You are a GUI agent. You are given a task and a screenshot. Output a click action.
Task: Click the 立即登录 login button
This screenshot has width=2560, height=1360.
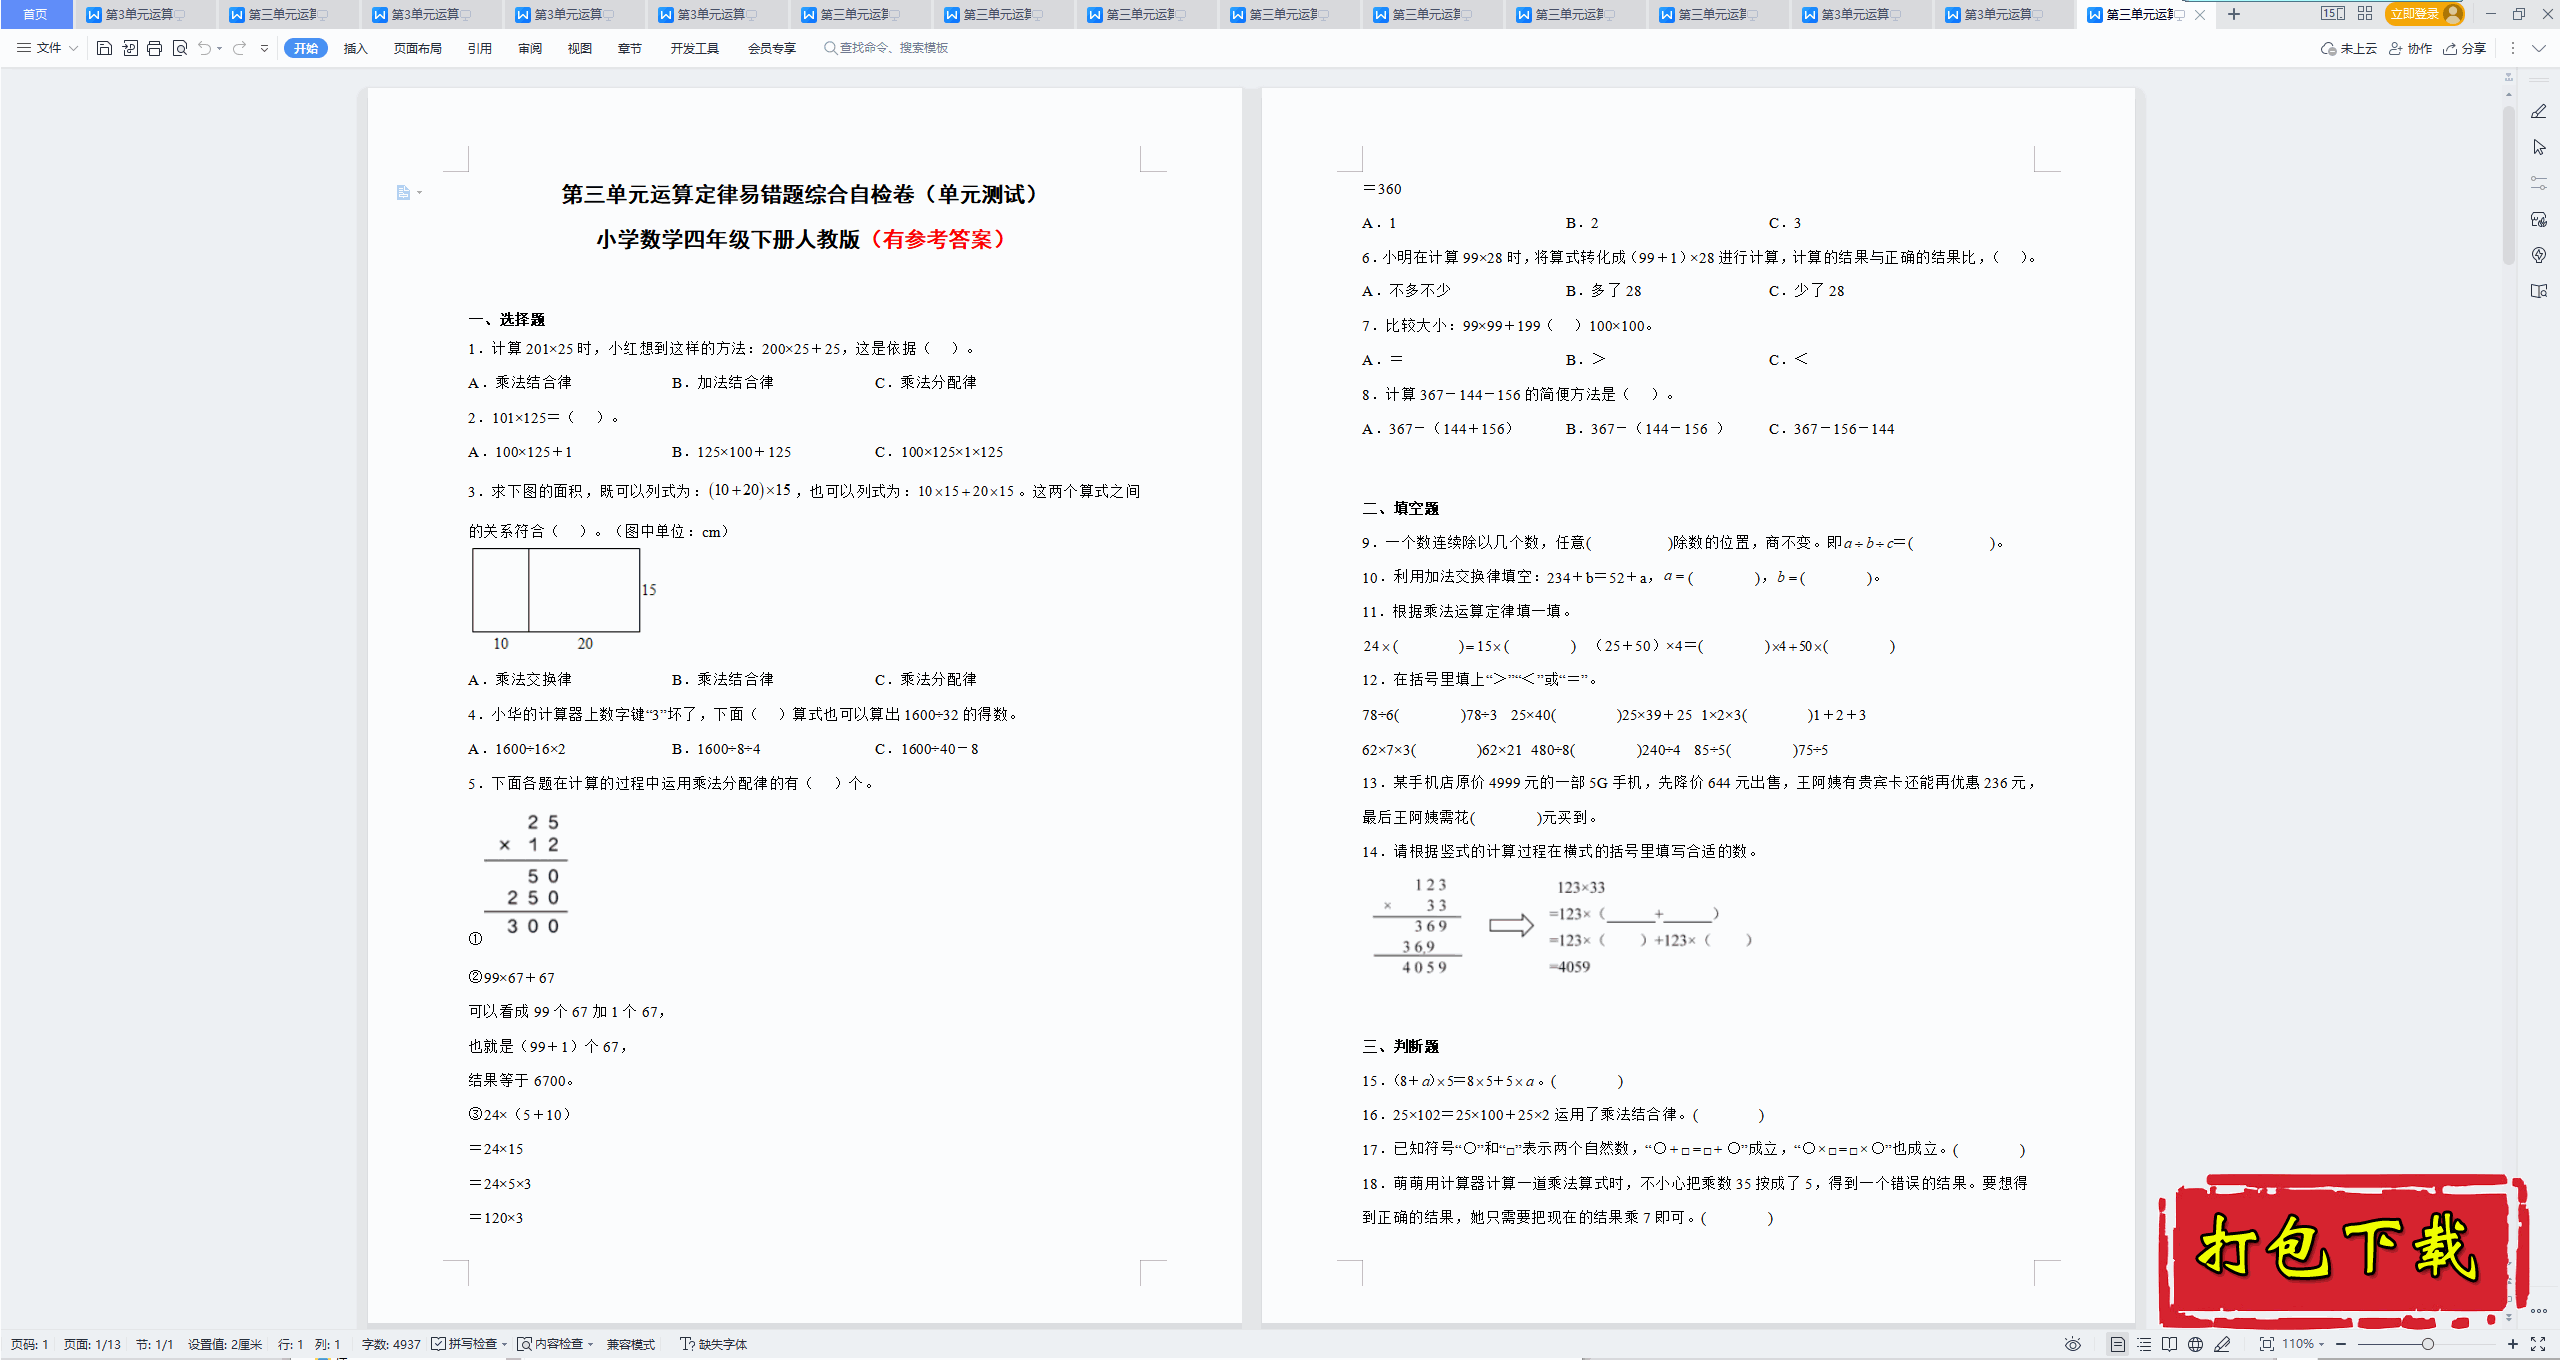point(2424,13)
